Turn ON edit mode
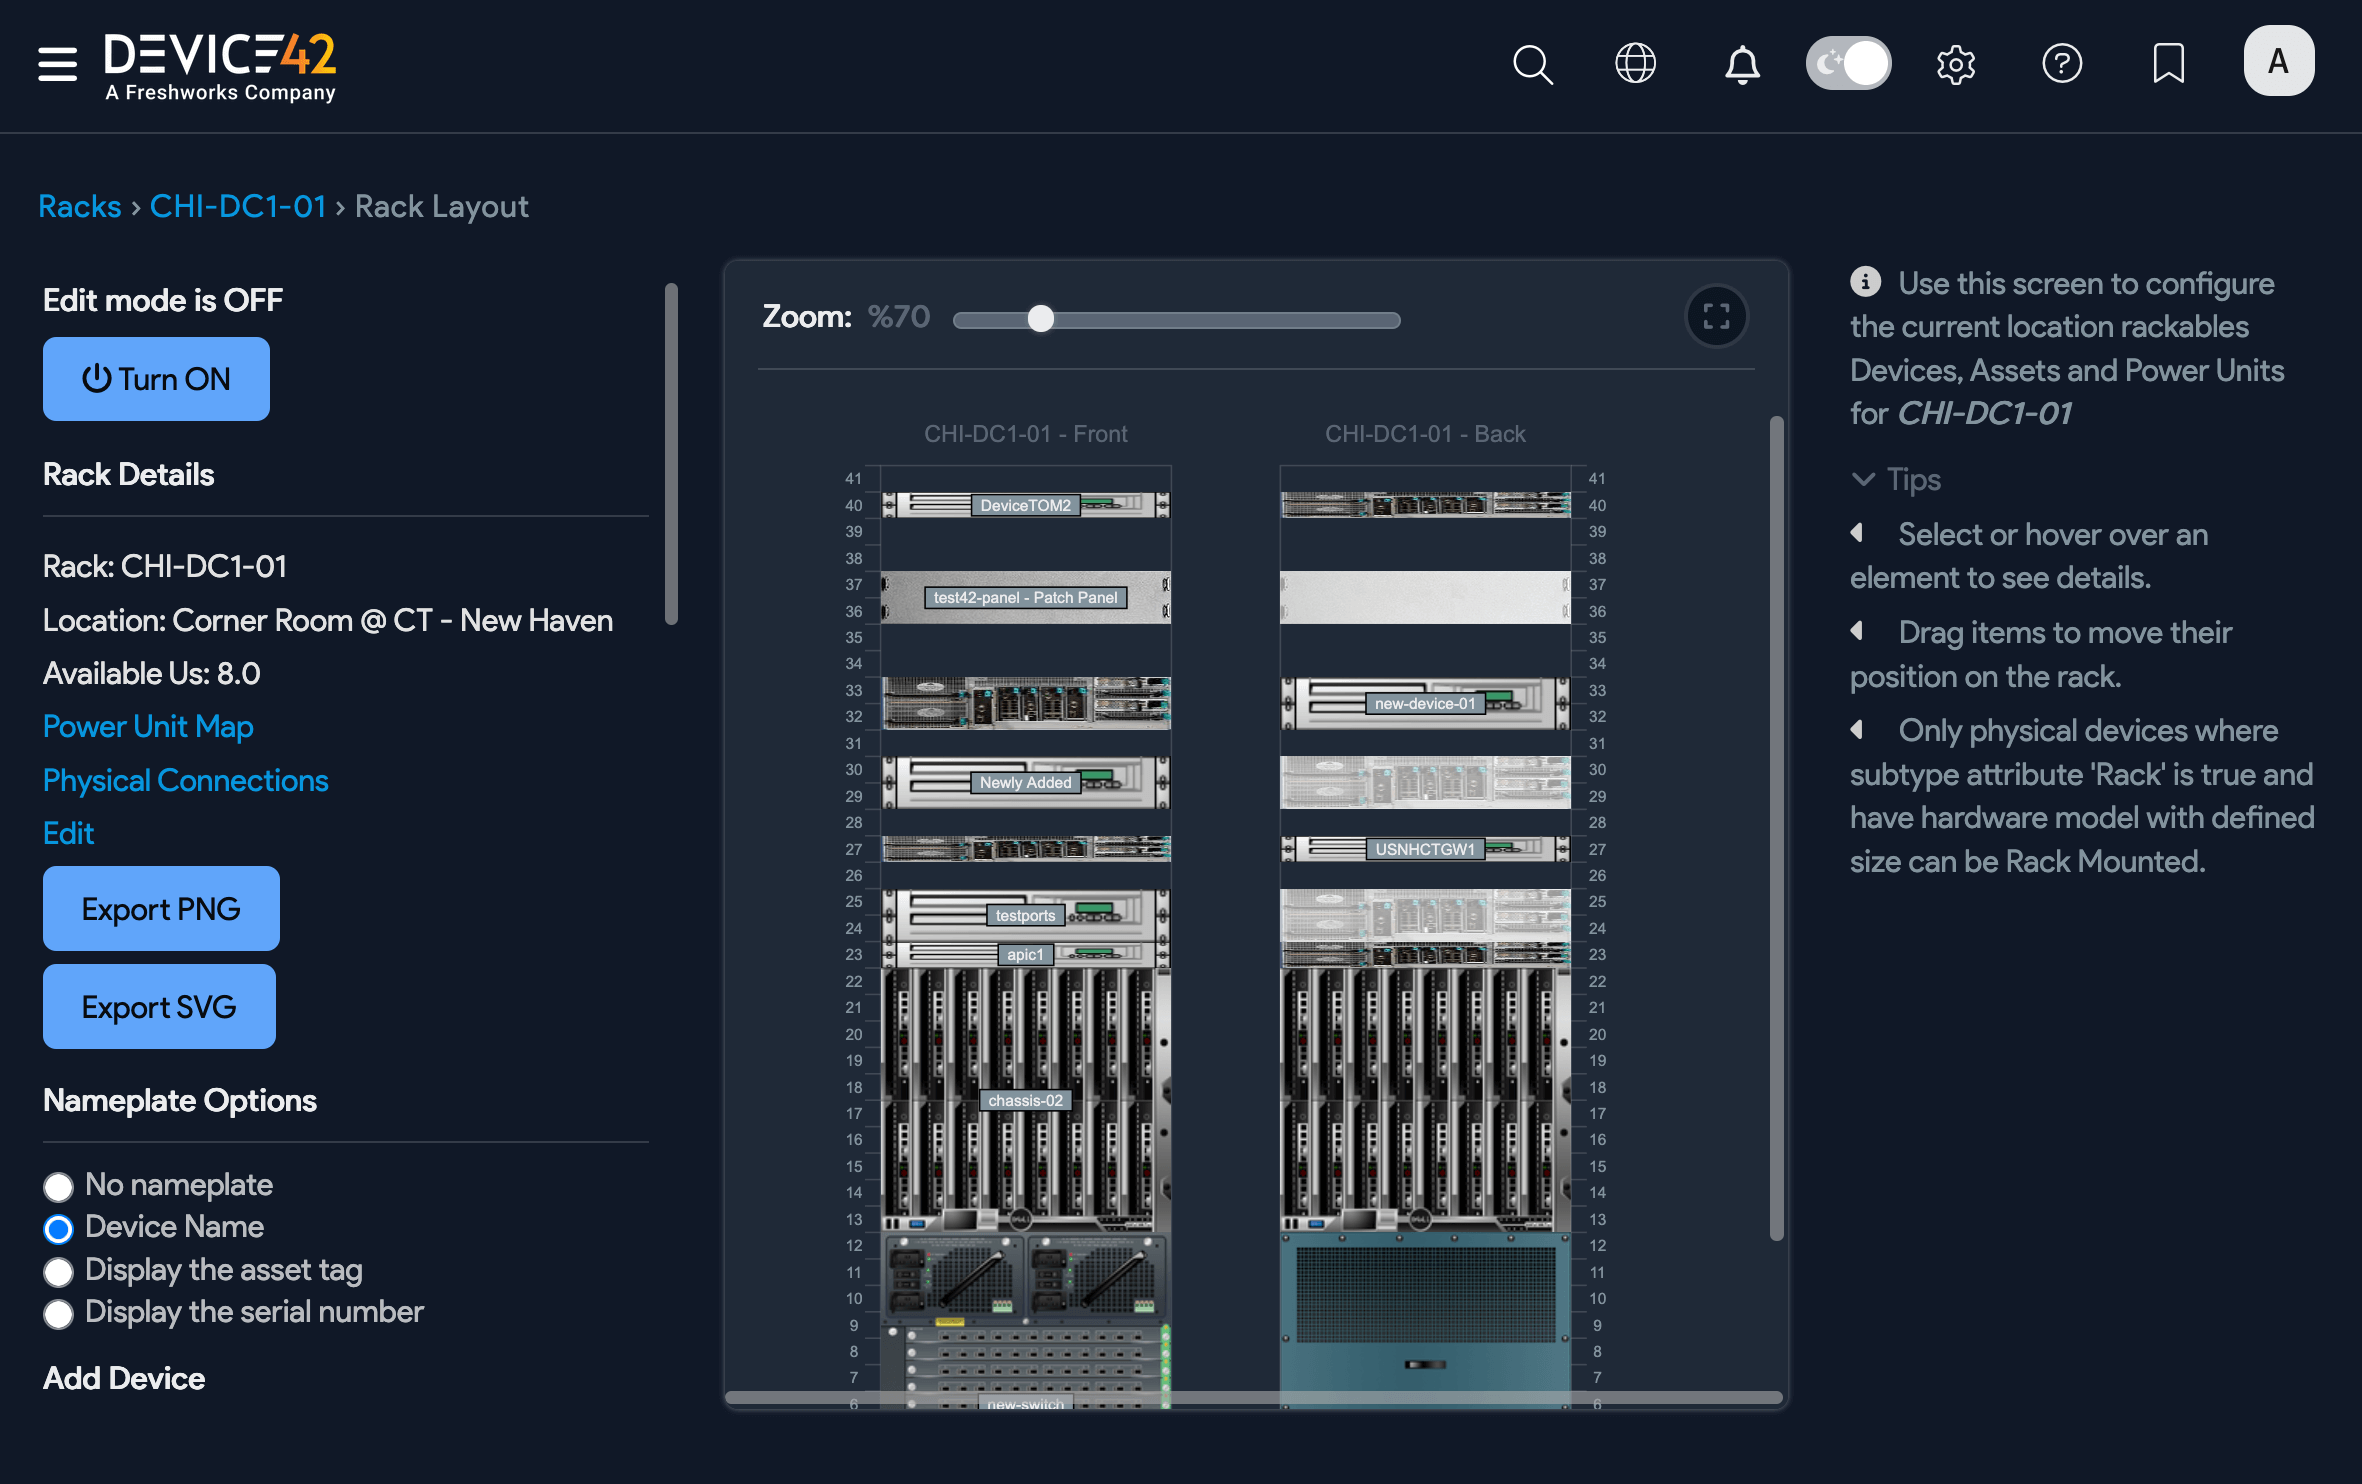Viewport: 2362px width, 1484px height. coord(155,379)
